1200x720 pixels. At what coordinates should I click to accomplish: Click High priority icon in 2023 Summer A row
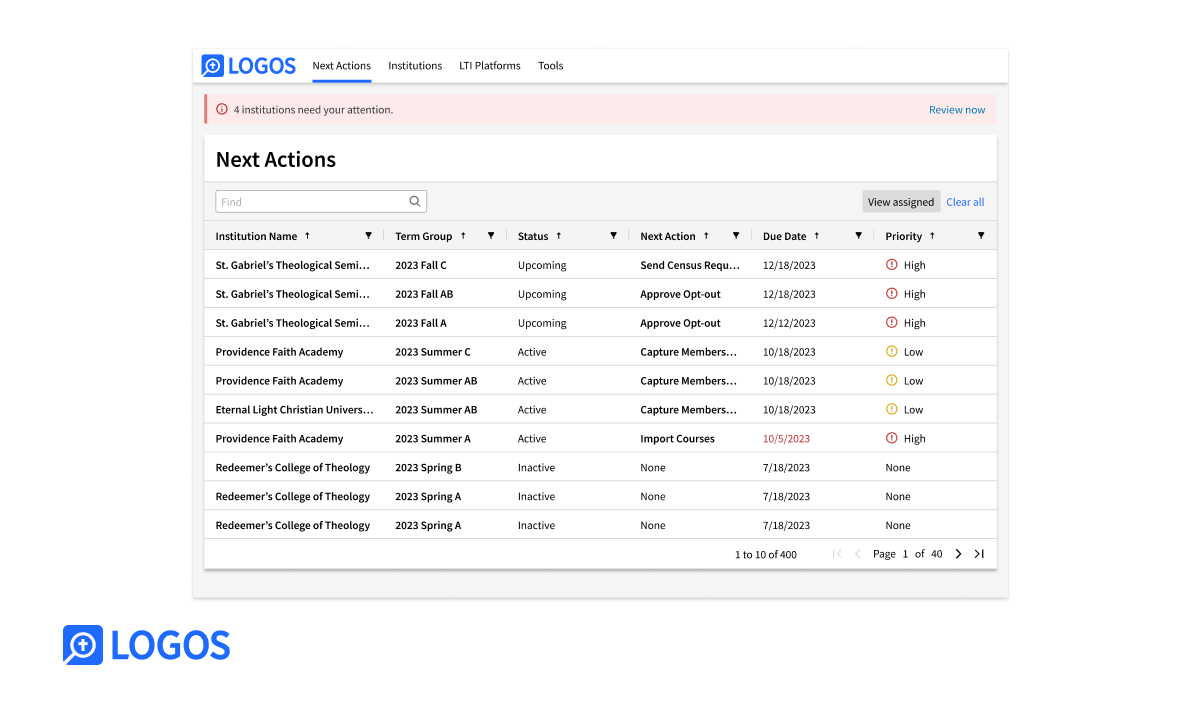(892, 439)
